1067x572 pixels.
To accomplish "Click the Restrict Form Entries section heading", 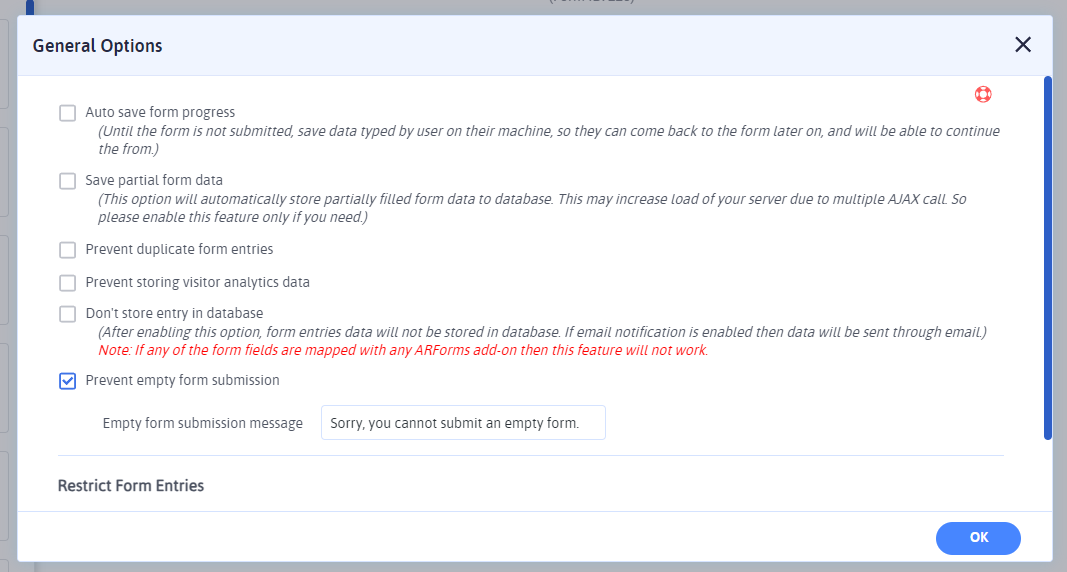I will [x=131, y=486].
